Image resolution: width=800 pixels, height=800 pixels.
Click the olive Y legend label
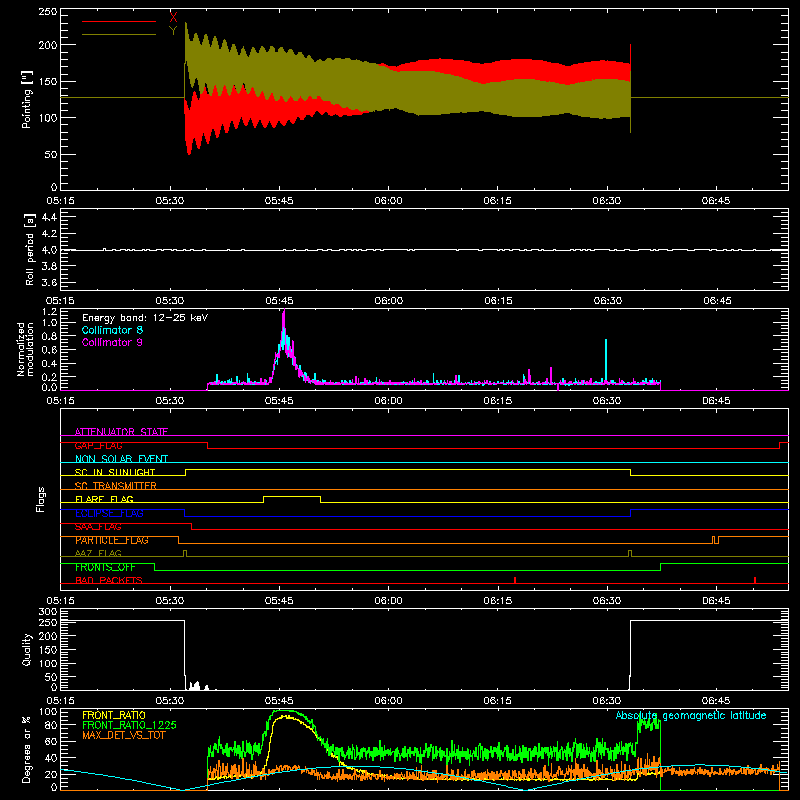[173, 31]
